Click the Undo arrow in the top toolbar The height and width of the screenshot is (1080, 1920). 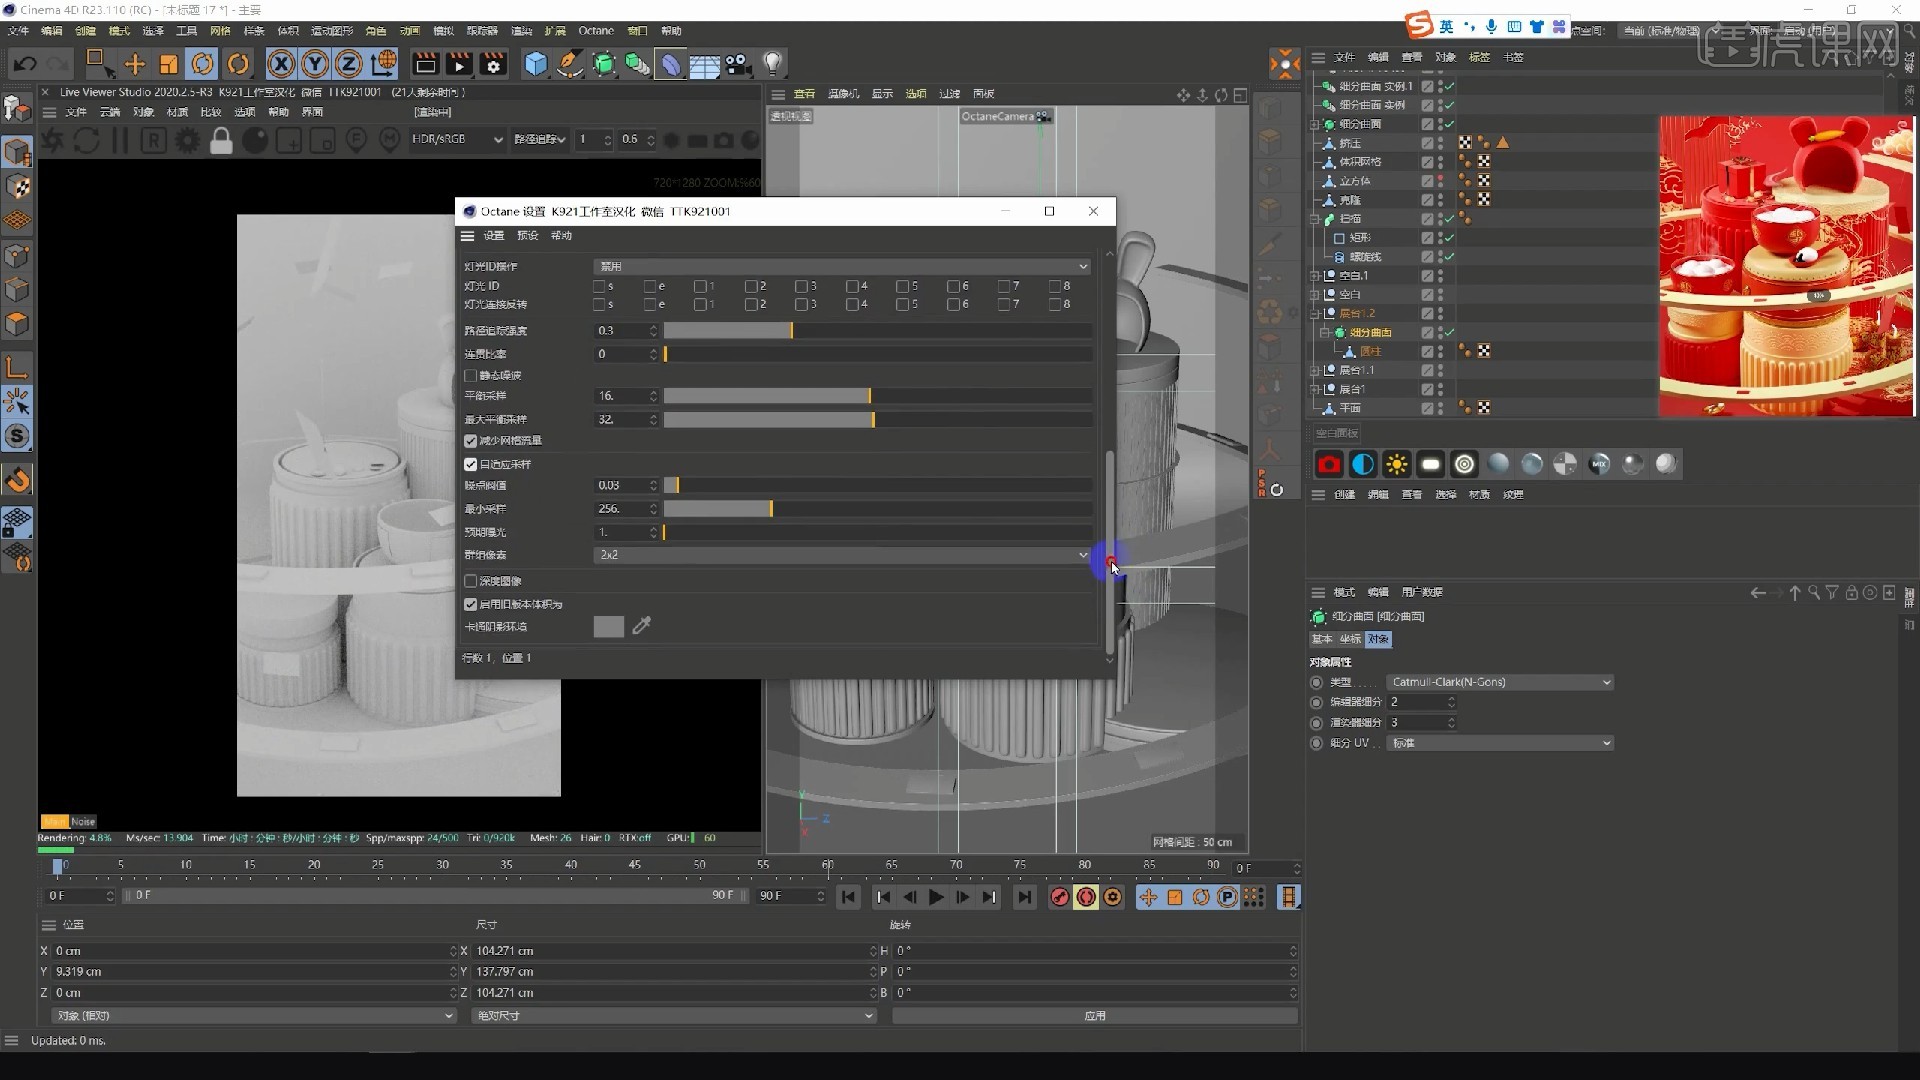click(x=25, y=64)
